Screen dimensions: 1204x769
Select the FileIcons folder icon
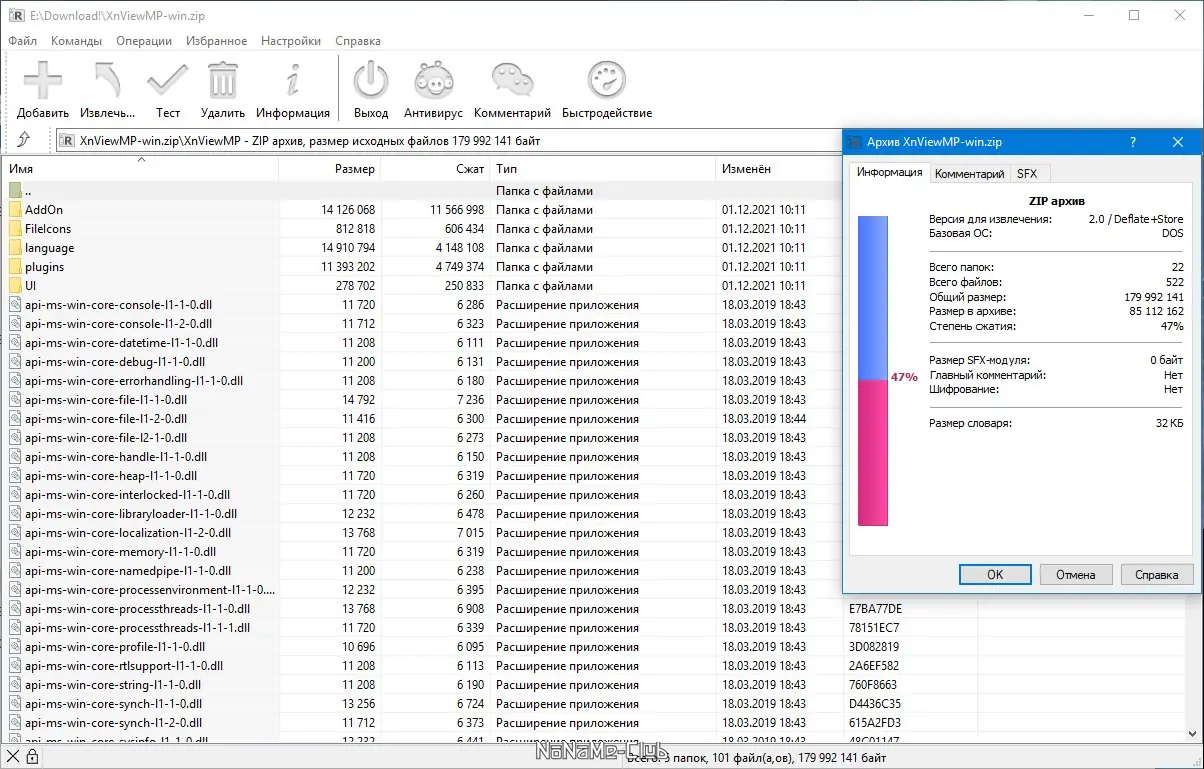15,229
